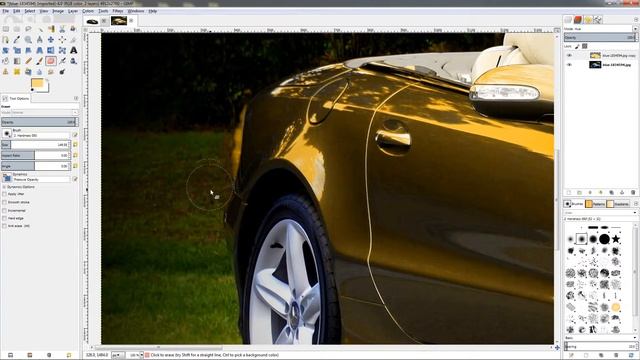Open Layers dock tab configuration menu
Viewport: 640px width, 360px height.
click(636, 20)
